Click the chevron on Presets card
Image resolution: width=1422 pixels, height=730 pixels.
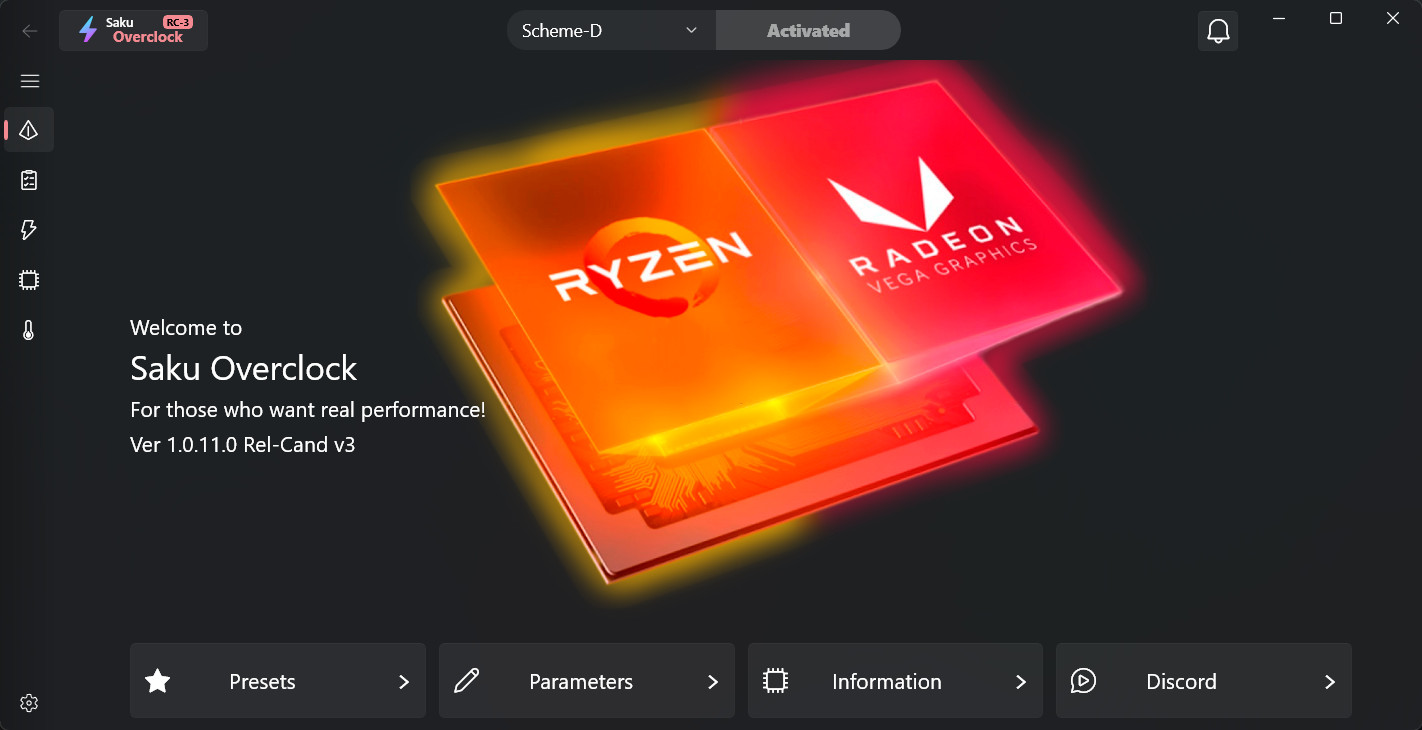pyautogui.click(x=404, y=682)
